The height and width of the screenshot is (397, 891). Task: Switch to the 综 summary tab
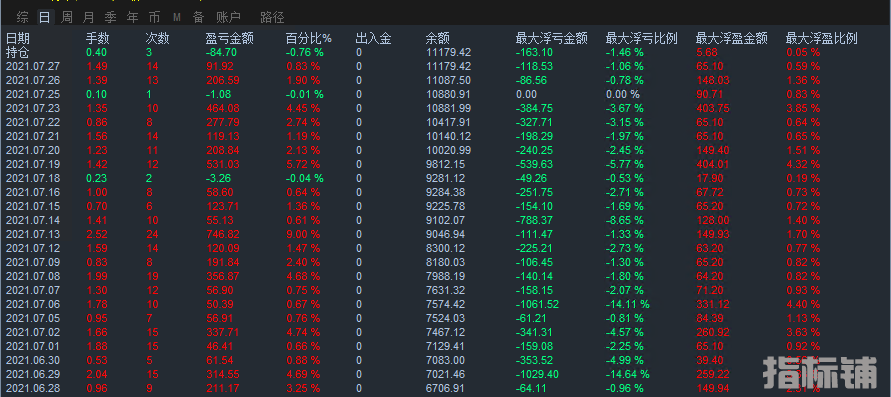(23, 17)
